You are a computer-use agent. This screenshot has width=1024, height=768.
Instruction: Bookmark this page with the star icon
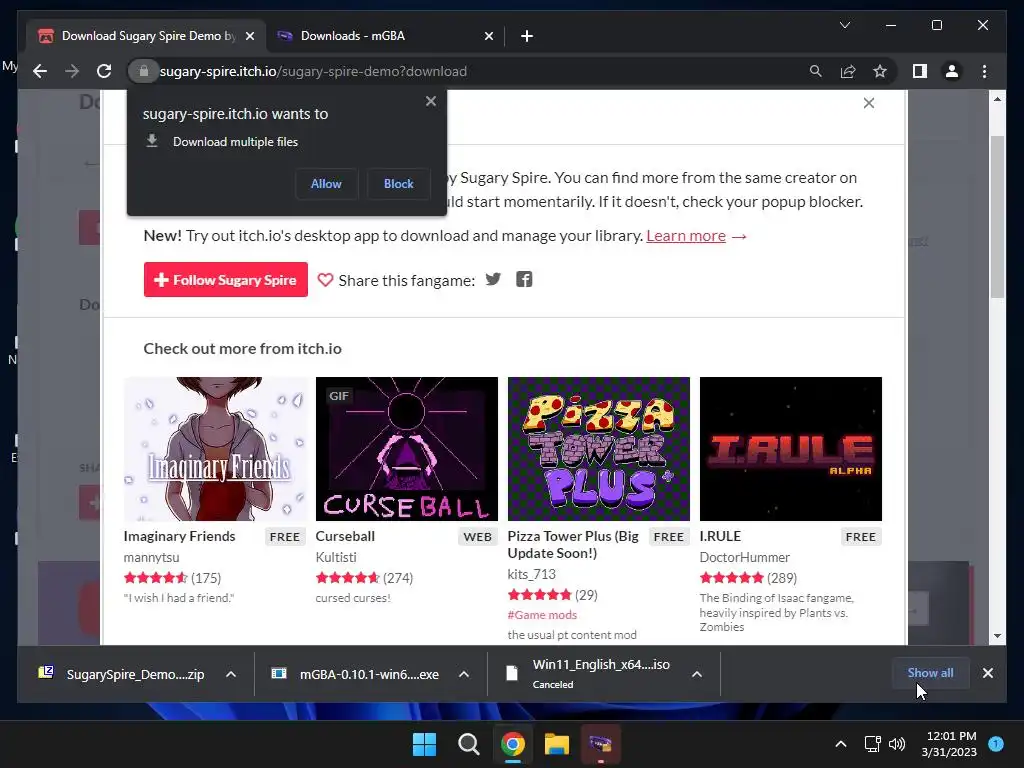click(x=880, y=71)
